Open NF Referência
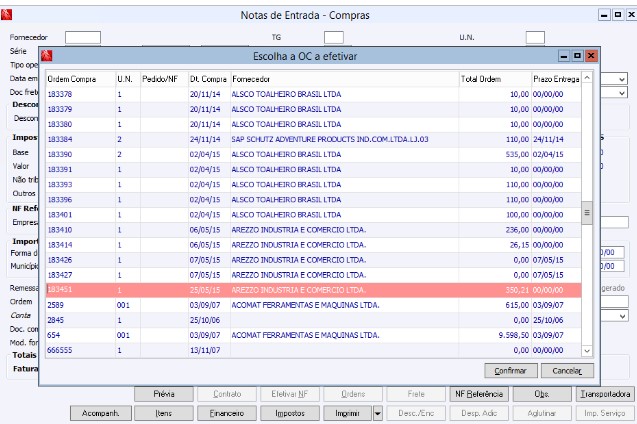 (479, 394)
